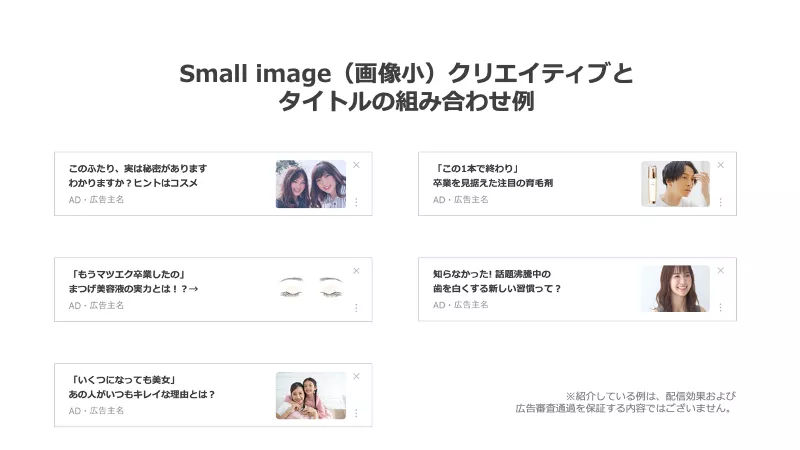Click the mother and daughter thumbnail
This screenshot has width=800, height=450.
(310, 395)
